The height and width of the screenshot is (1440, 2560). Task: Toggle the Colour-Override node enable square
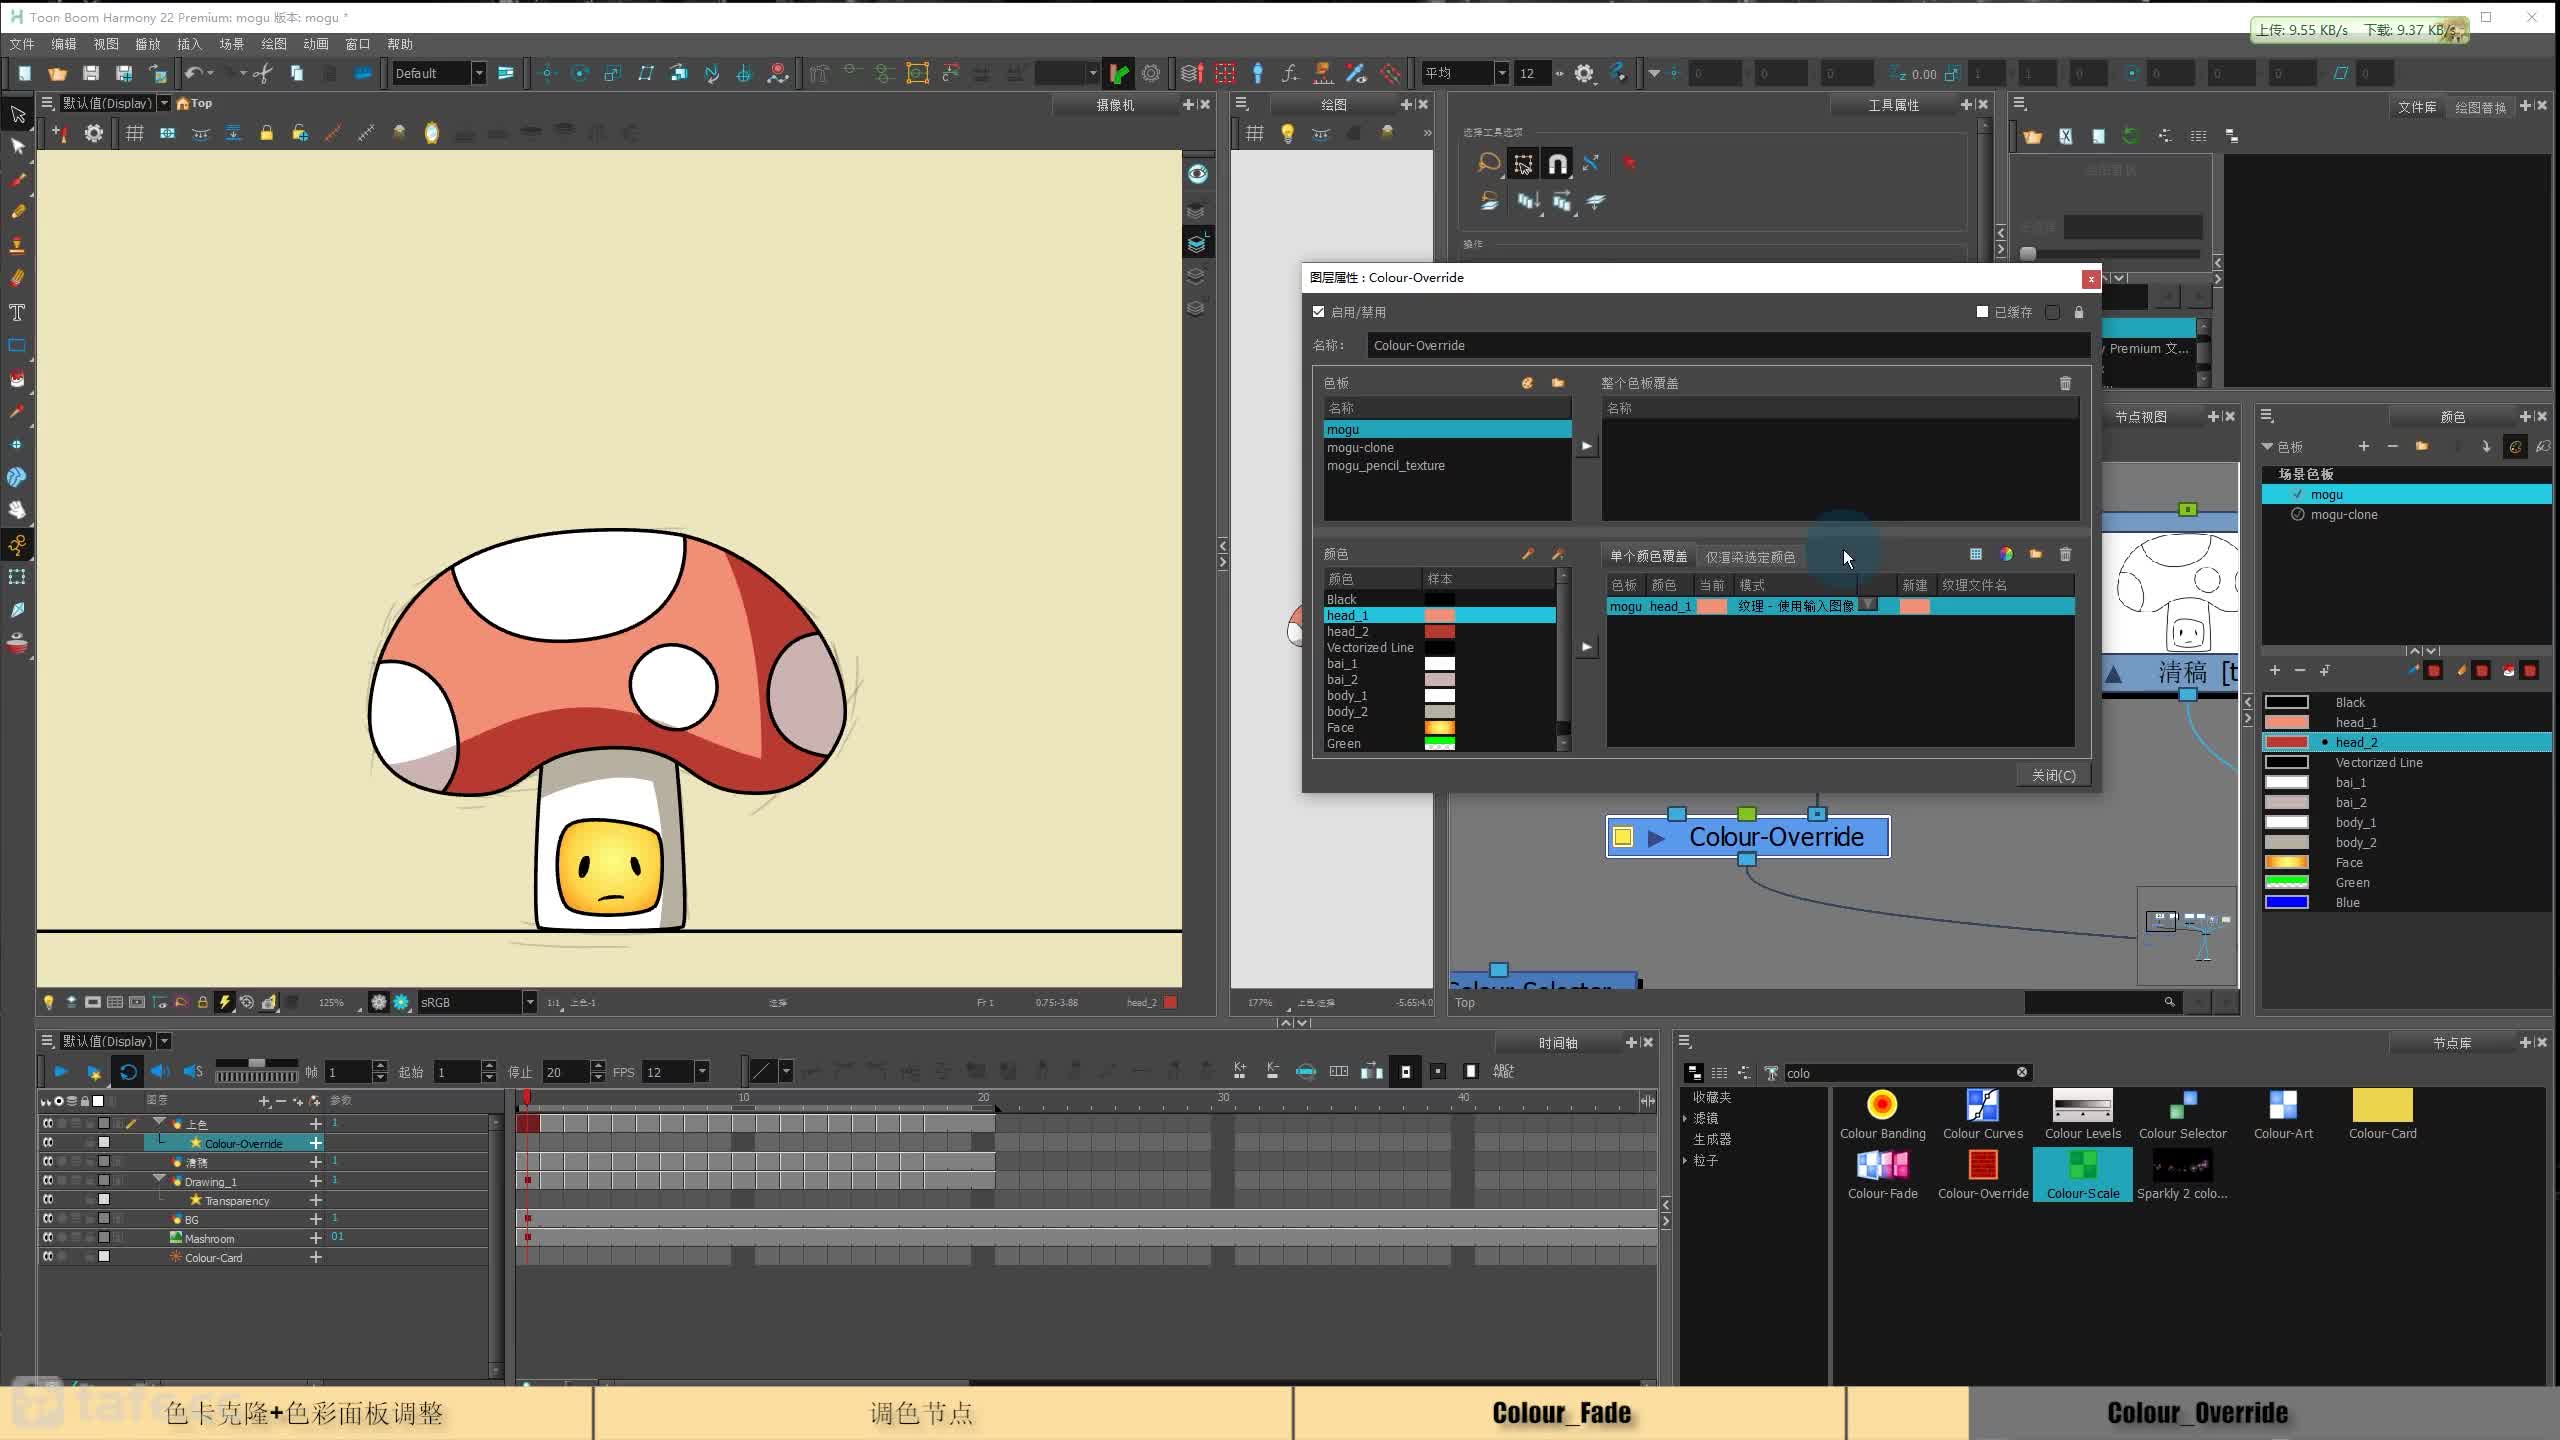click(1623, 837)
